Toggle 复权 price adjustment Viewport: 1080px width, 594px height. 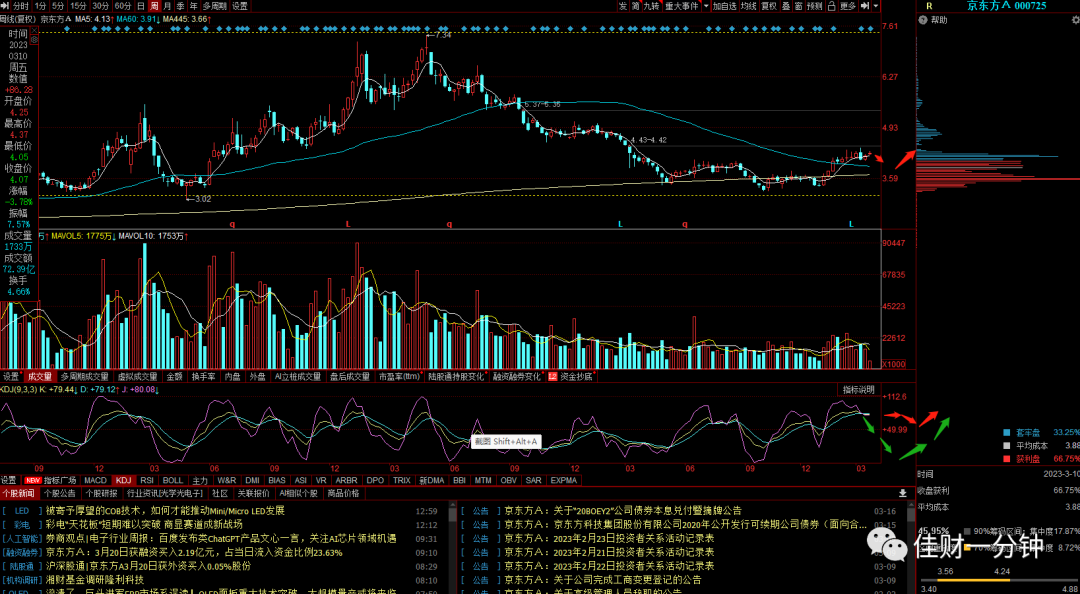[769, 6]
